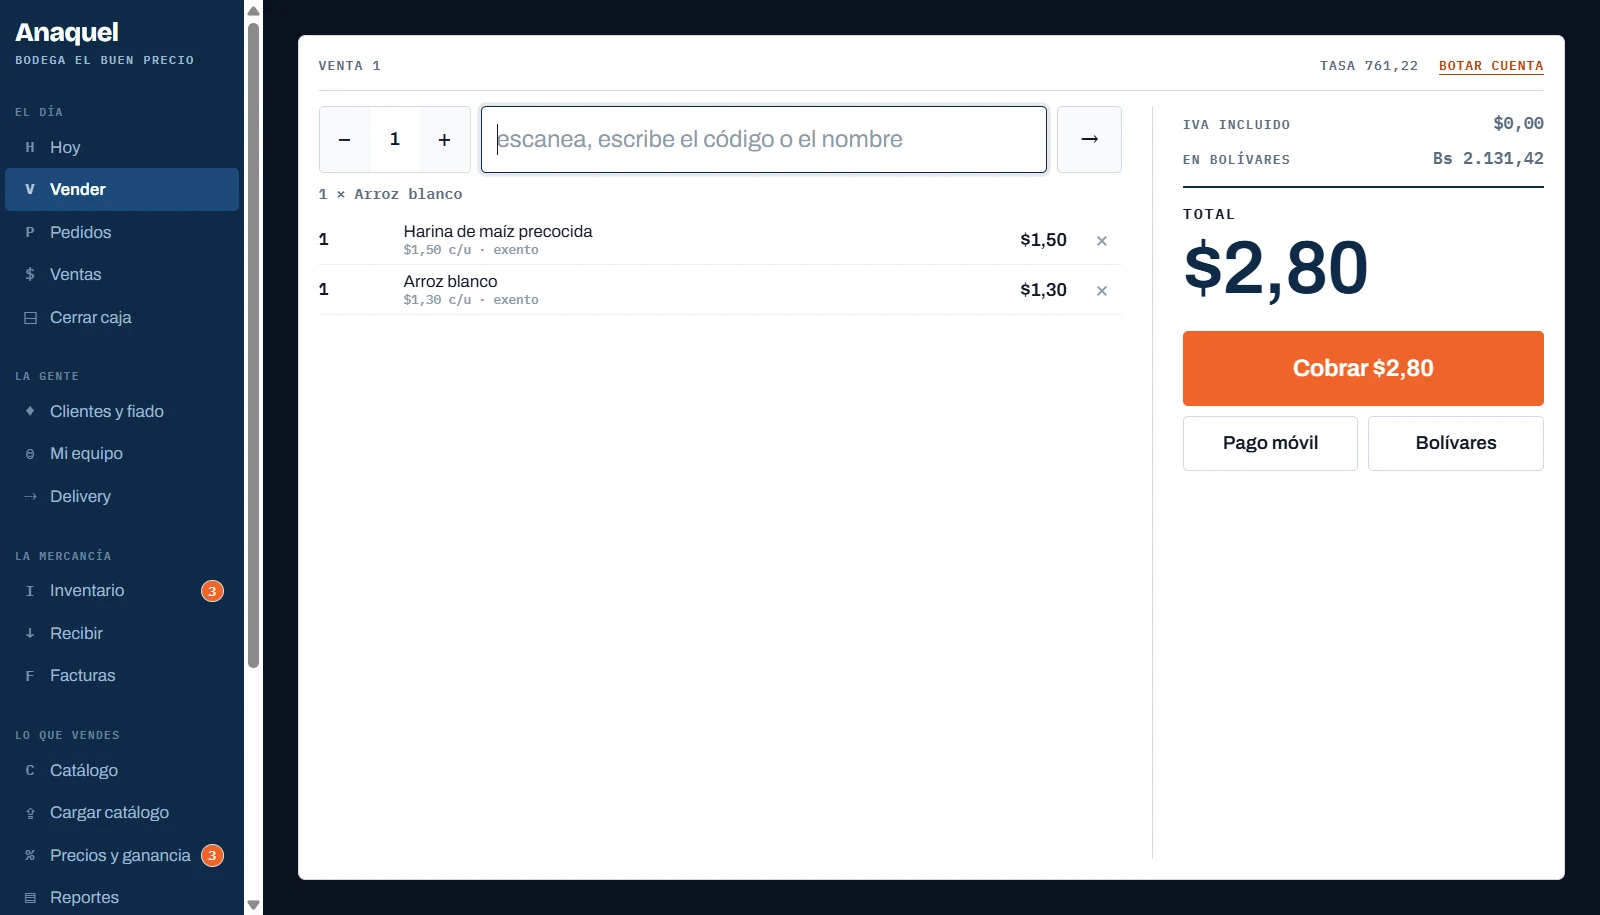Click Cobrar $2,80 button
This screenshot has height=915, width=1600.
coord(1363,368)
